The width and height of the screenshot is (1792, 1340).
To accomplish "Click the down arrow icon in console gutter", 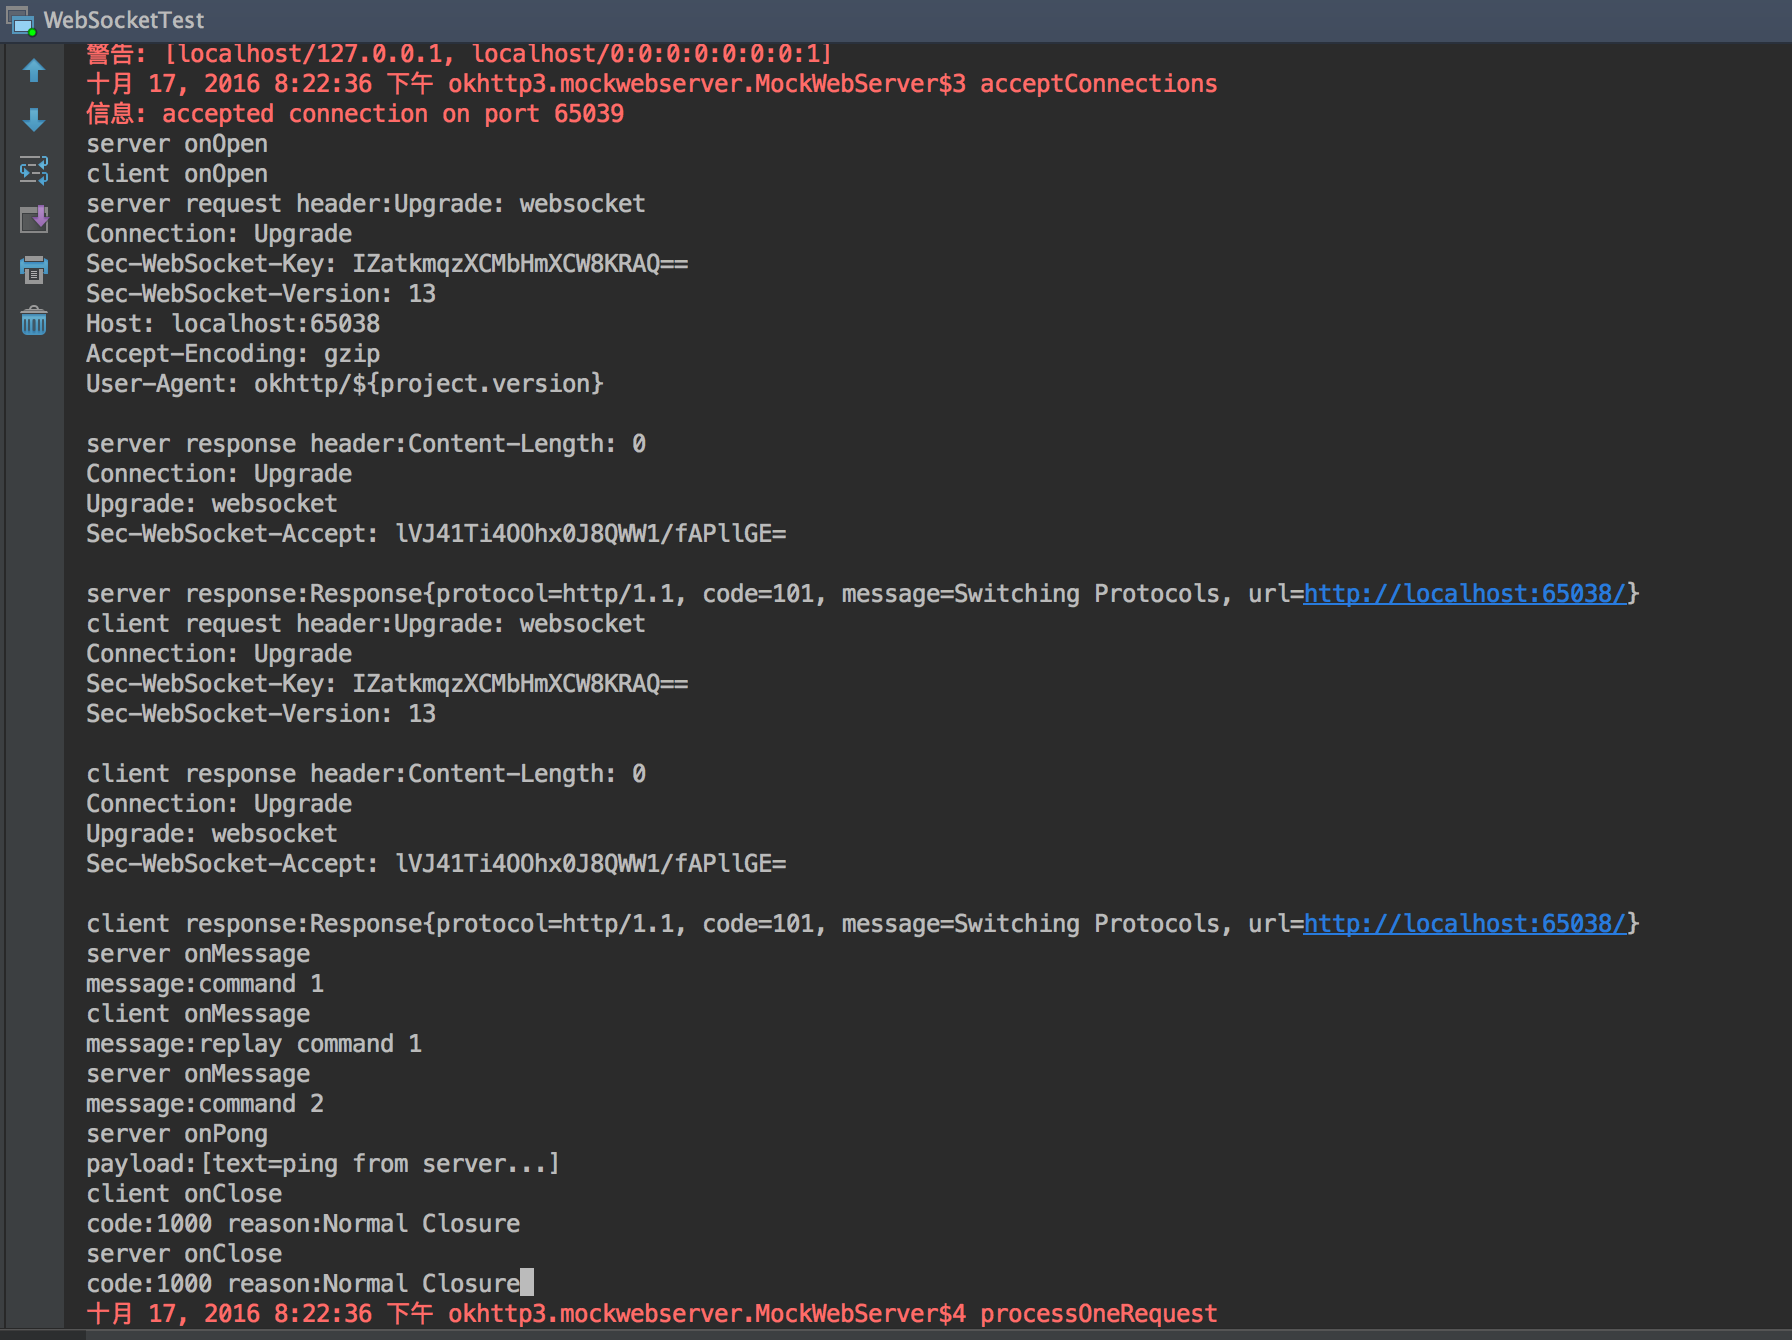I will pyautogui.click(x=34, y=120).
